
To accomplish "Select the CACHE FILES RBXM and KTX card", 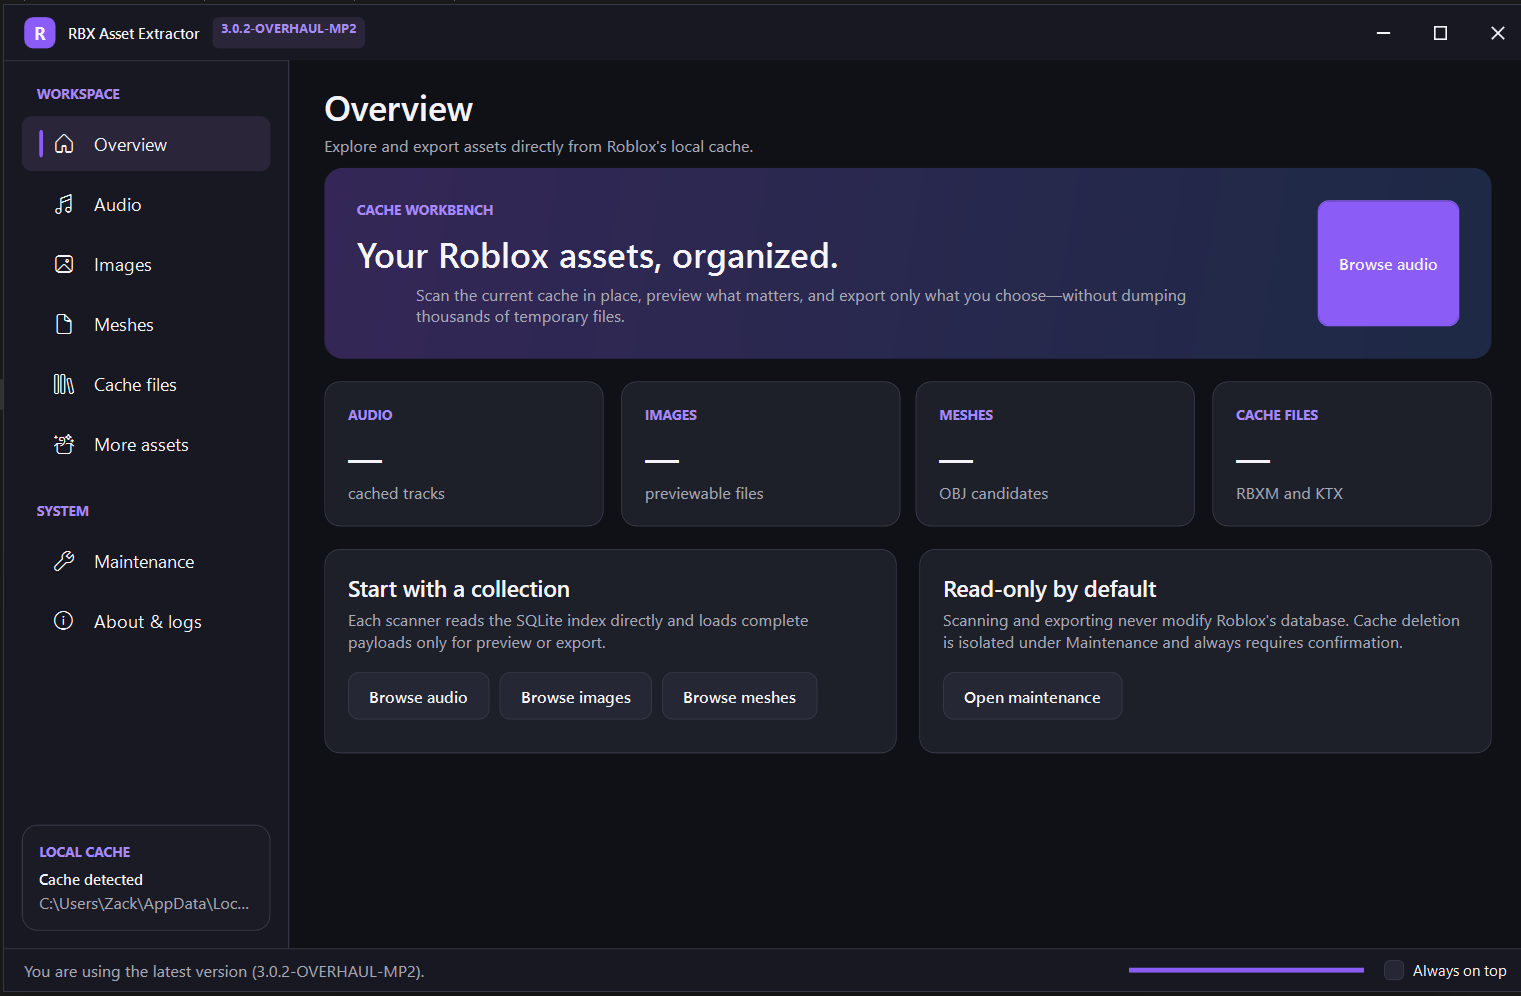I will [1352, 454].
